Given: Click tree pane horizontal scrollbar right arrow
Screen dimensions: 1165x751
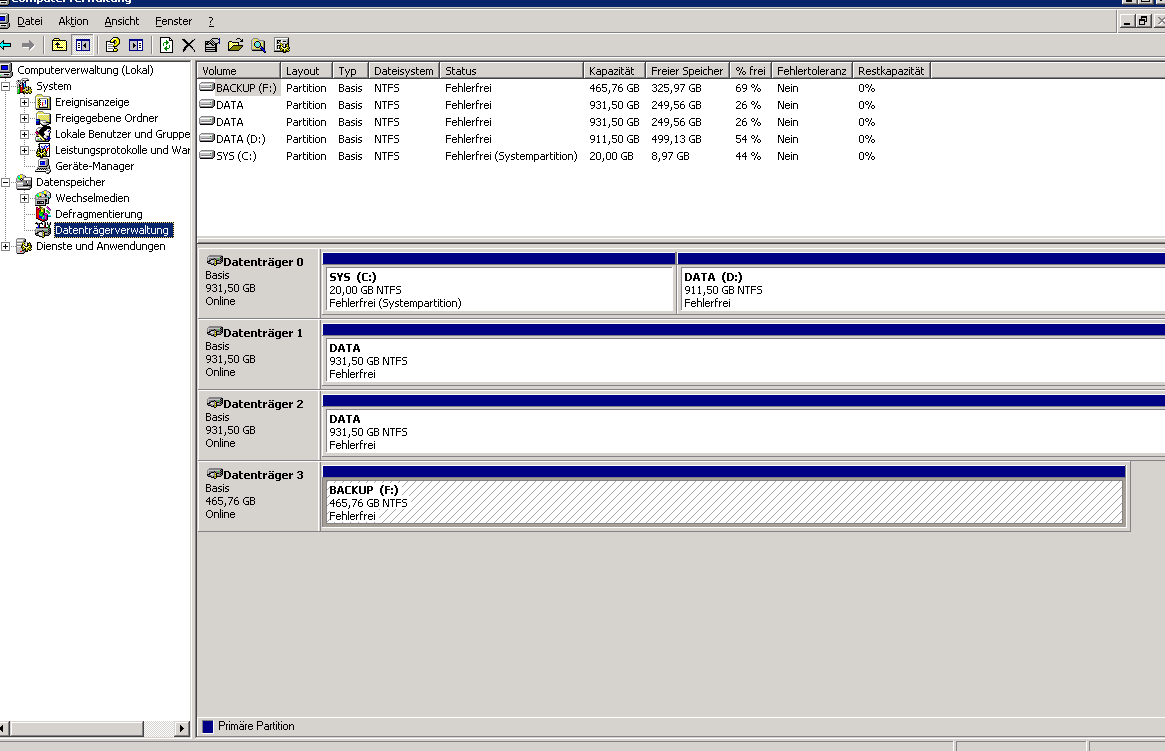Looking at the screenshot, I should tap(182, 729).
